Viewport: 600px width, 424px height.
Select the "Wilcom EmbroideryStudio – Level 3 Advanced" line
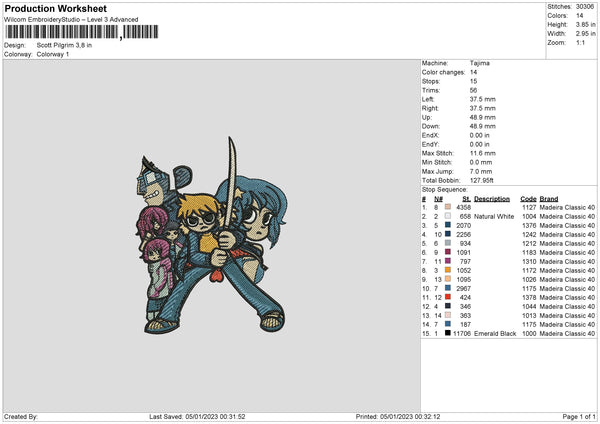[x=71, y=20]
